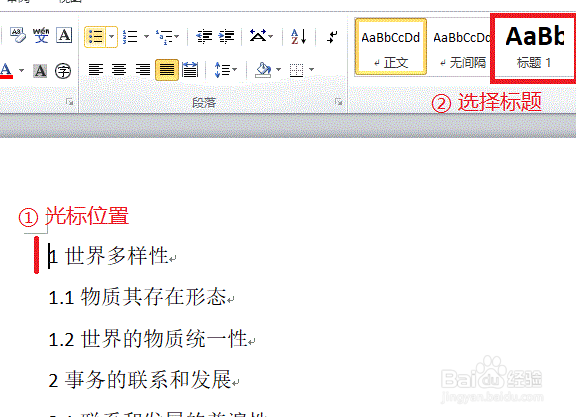Open the shading color dropdown arrow
Screen dimensions: 576x417
coord(278,69)
